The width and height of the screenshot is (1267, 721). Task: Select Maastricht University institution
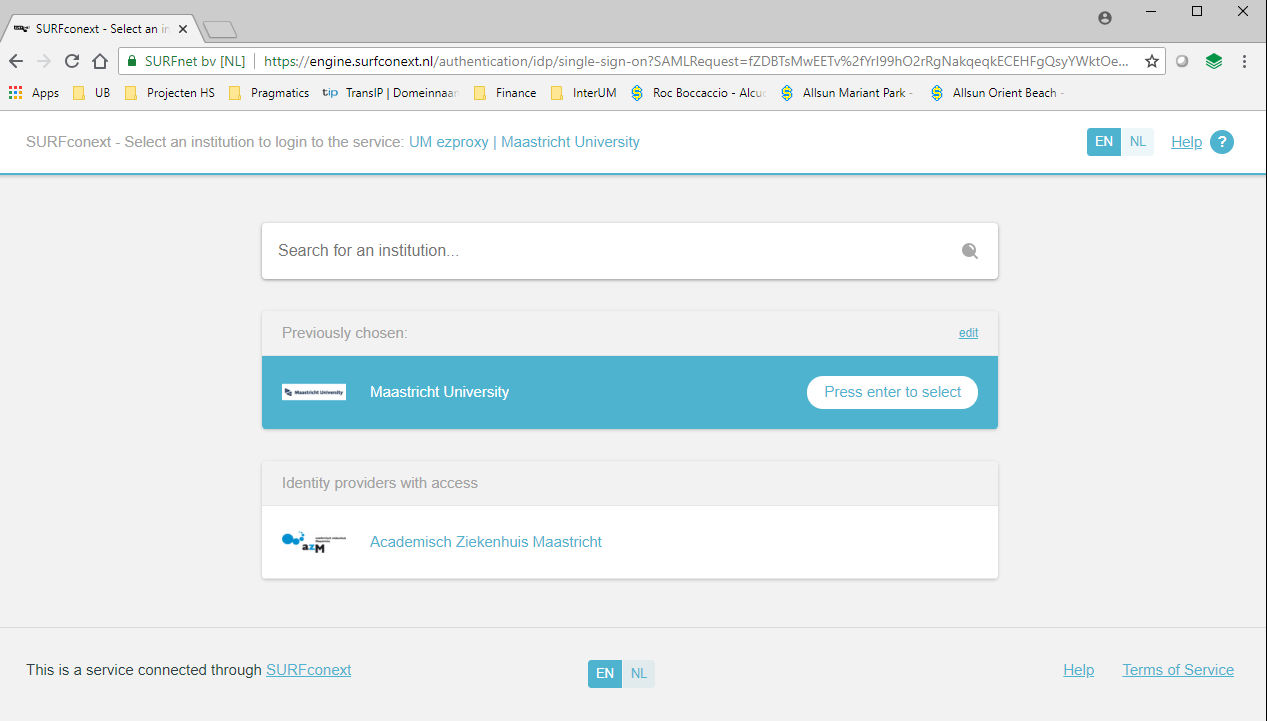click(x=630, y=392)
